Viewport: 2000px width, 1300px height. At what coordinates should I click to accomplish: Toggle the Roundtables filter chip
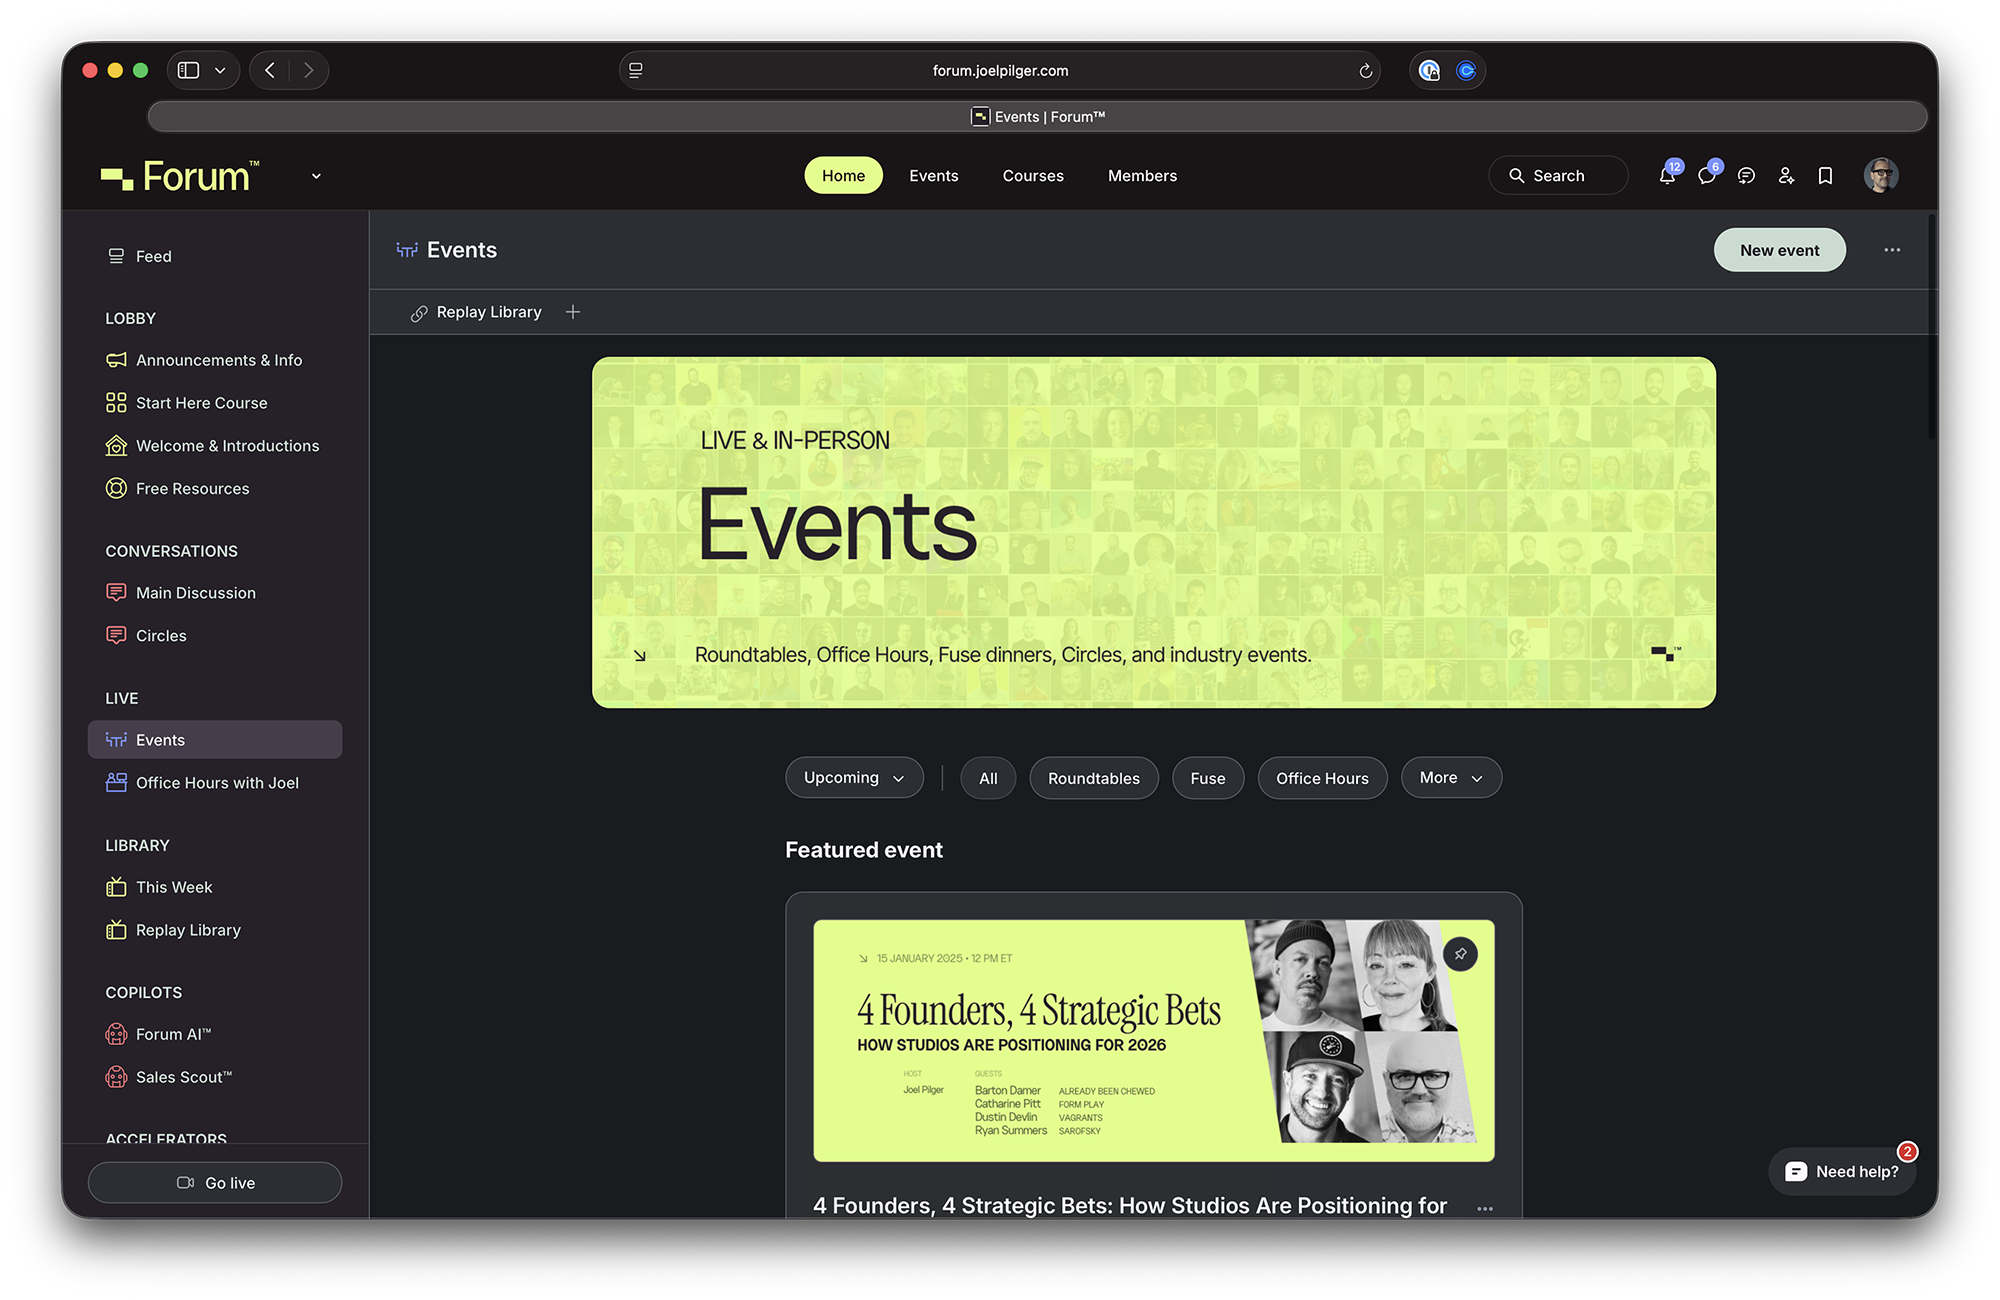click(x=1093, y=778)
